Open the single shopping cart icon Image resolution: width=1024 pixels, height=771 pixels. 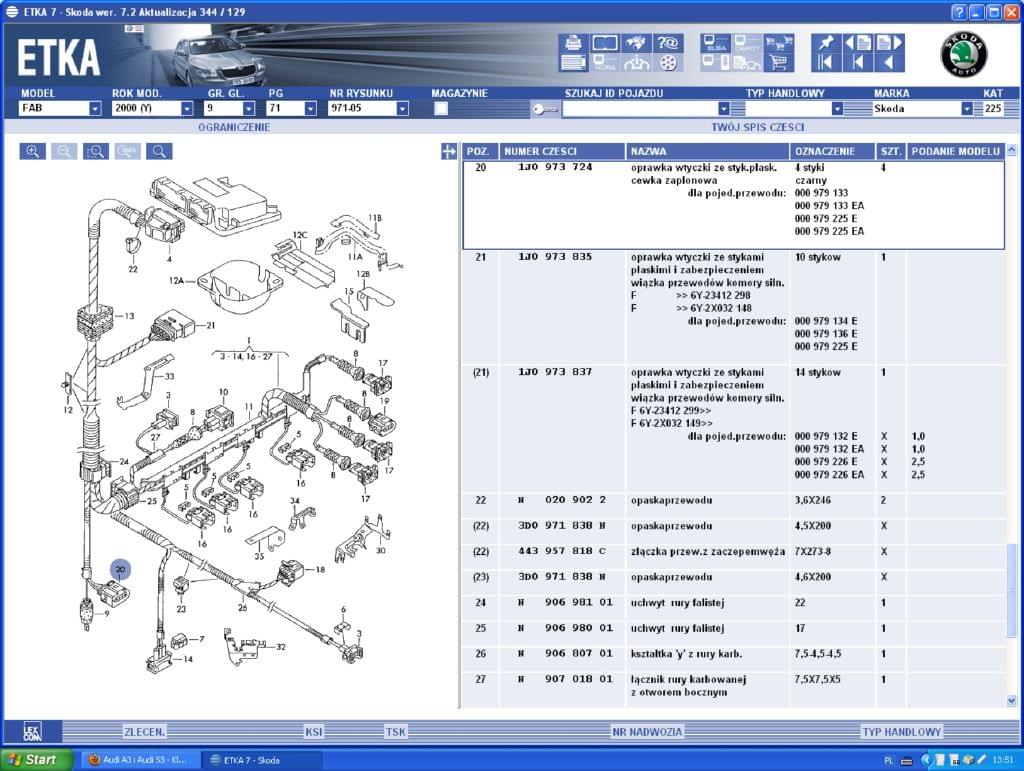(778, 63)
